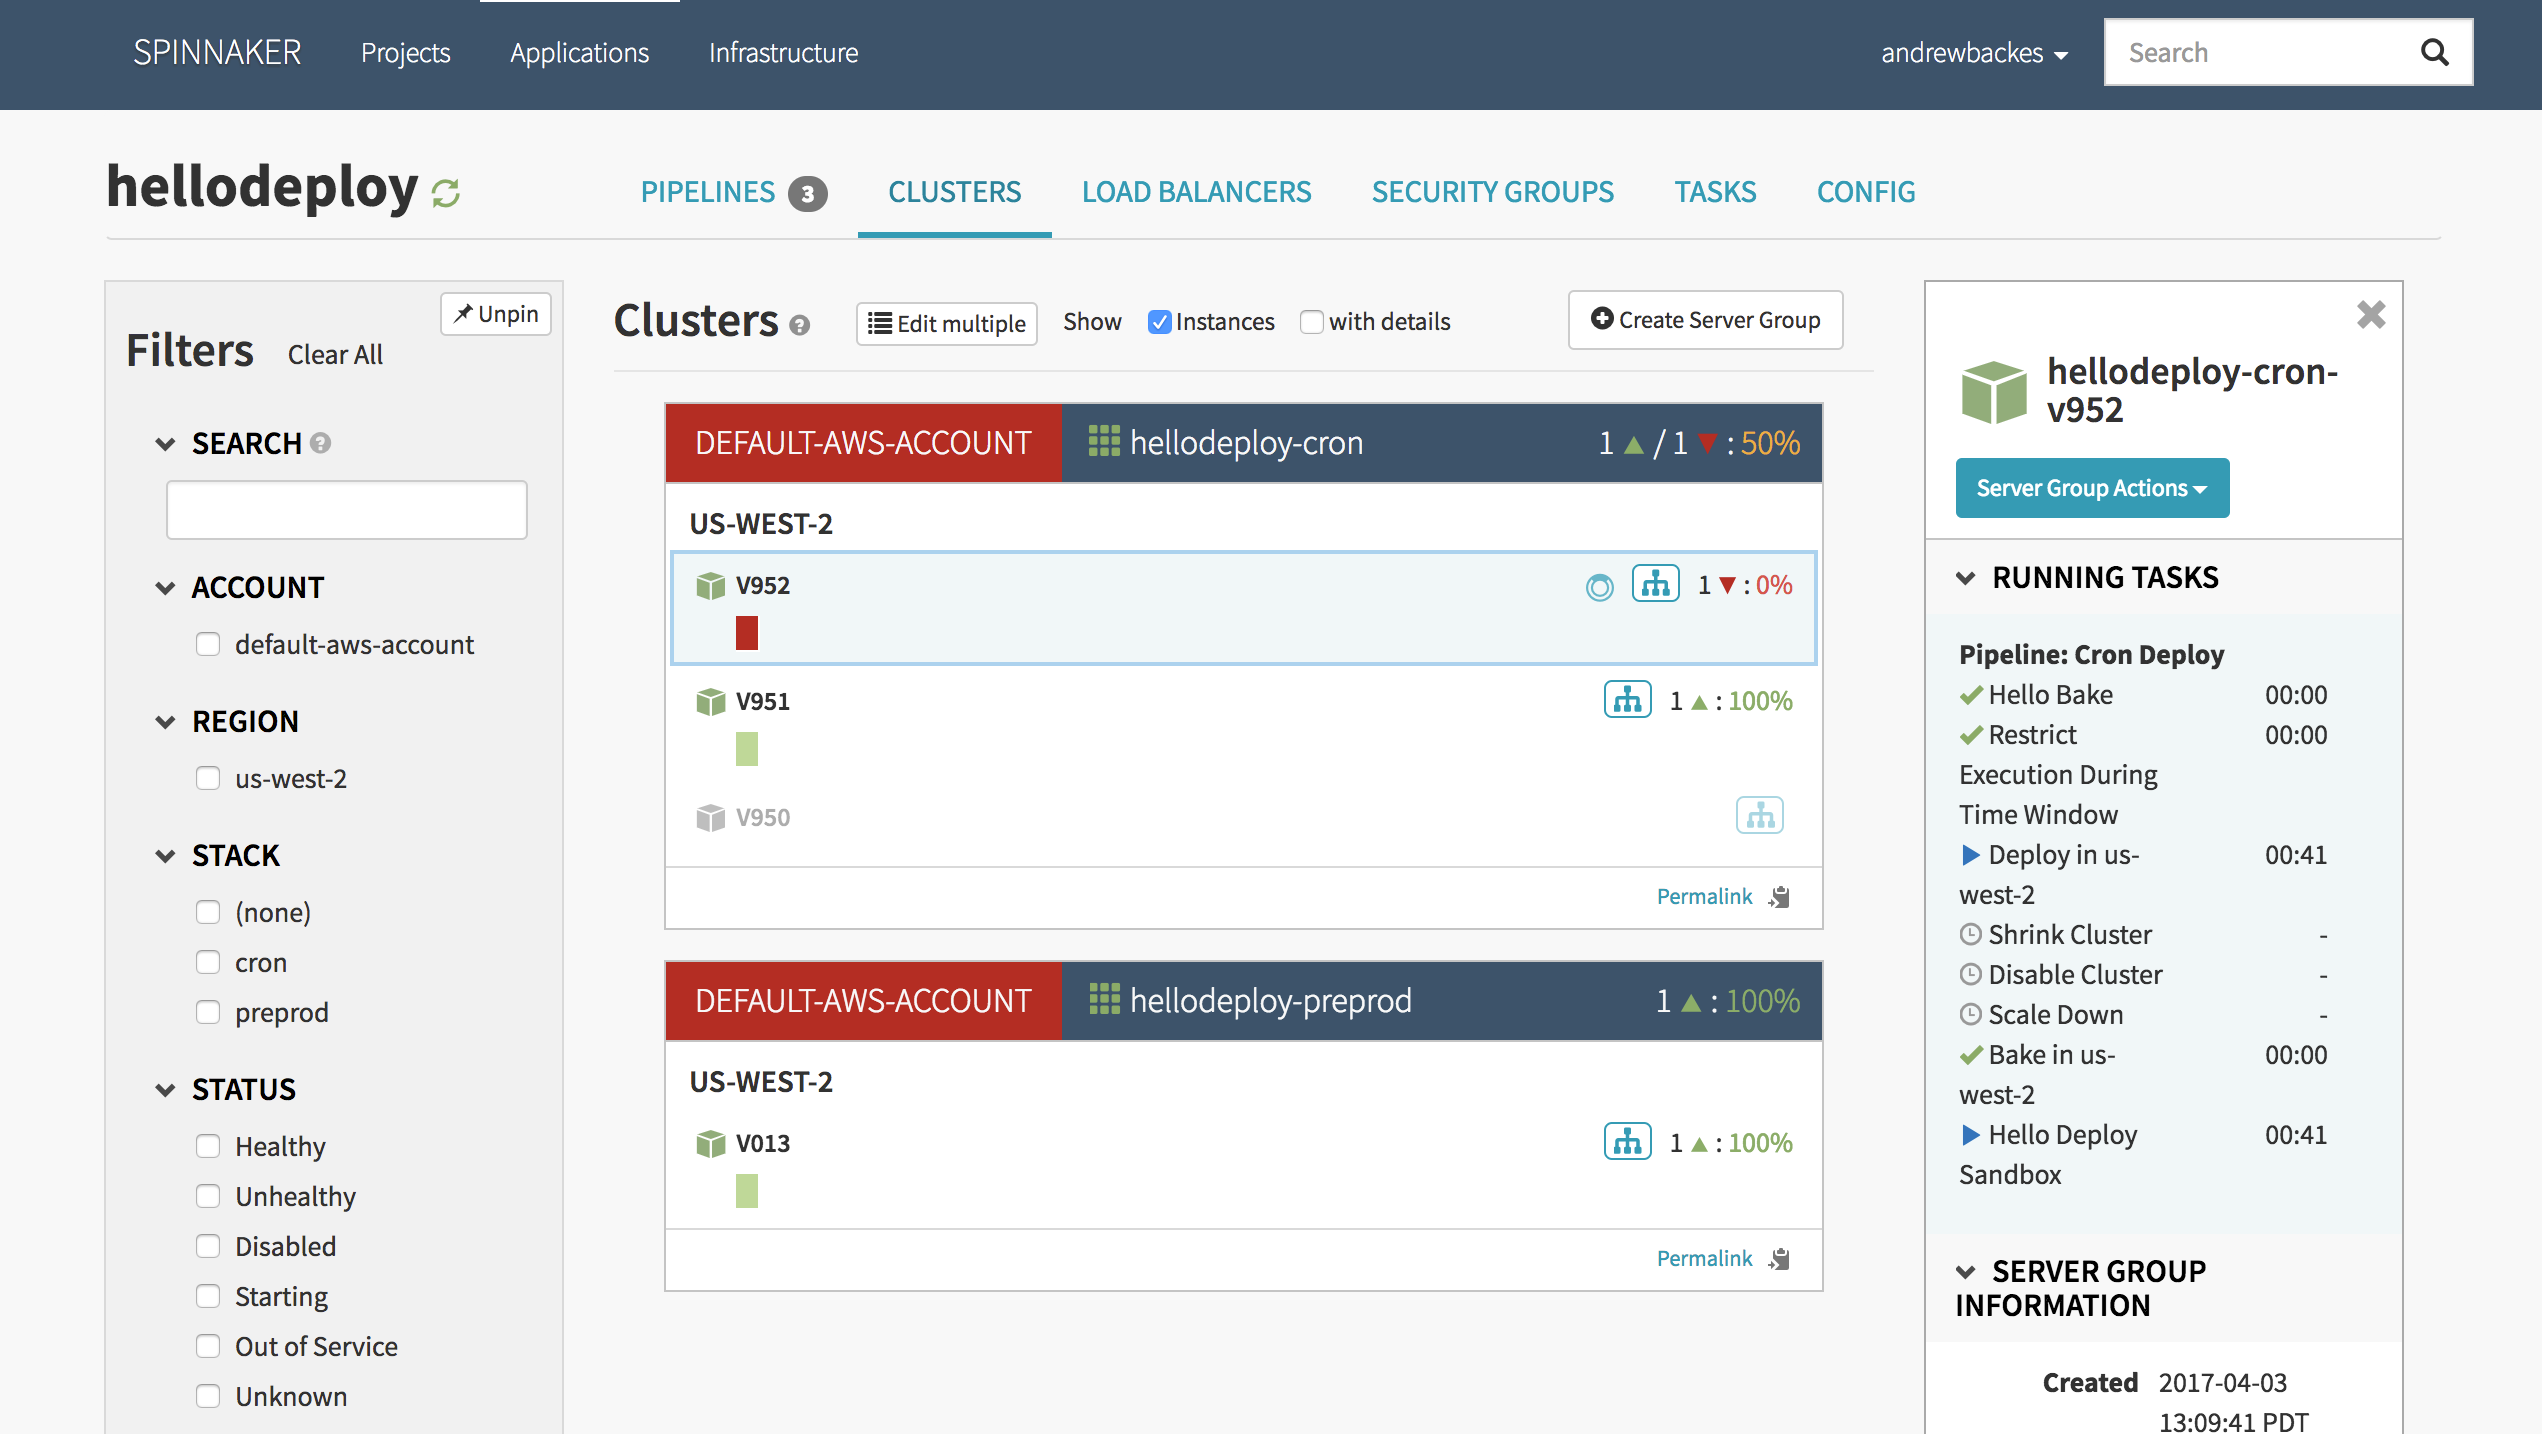
Task: Click the Filters search input field
Action: pyautogui.click(x=346, y=510)
